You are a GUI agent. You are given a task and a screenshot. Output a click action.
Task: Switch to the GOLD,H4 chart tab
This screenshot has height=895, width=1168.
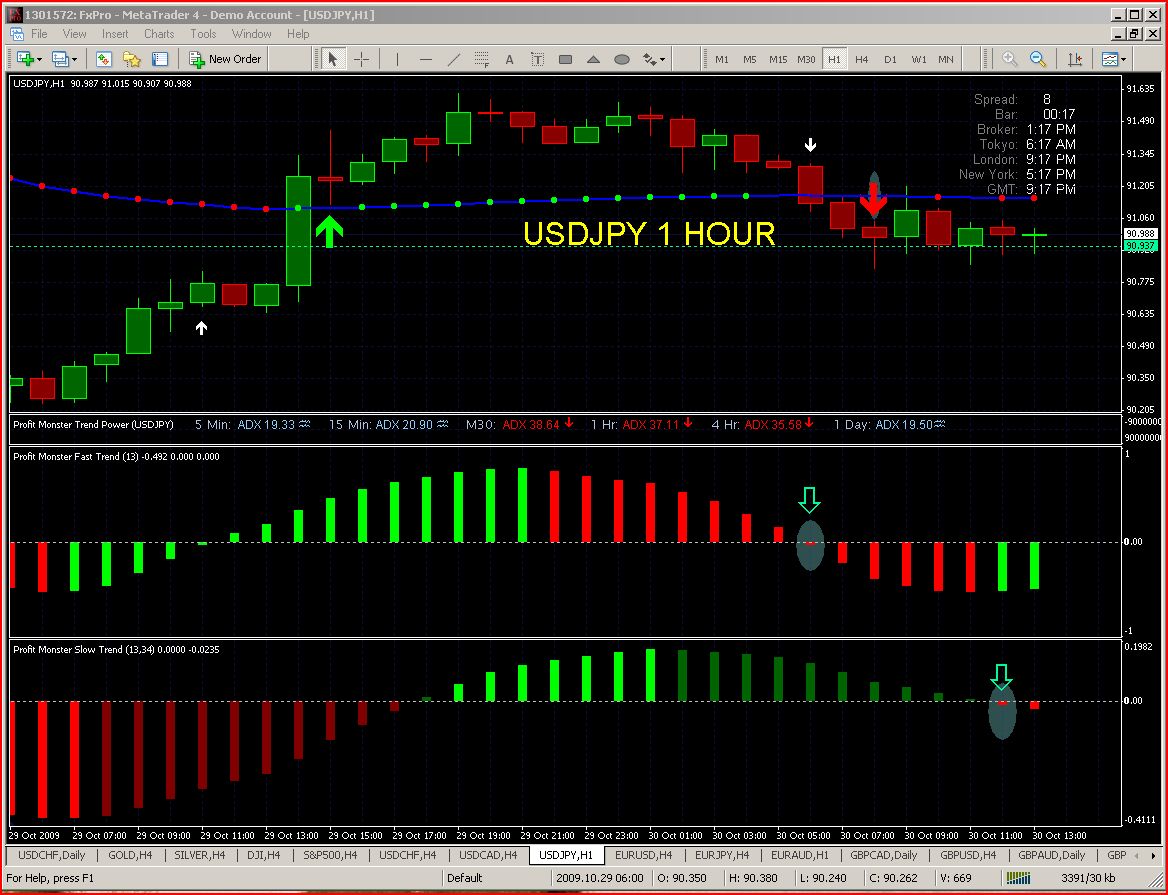130,855
